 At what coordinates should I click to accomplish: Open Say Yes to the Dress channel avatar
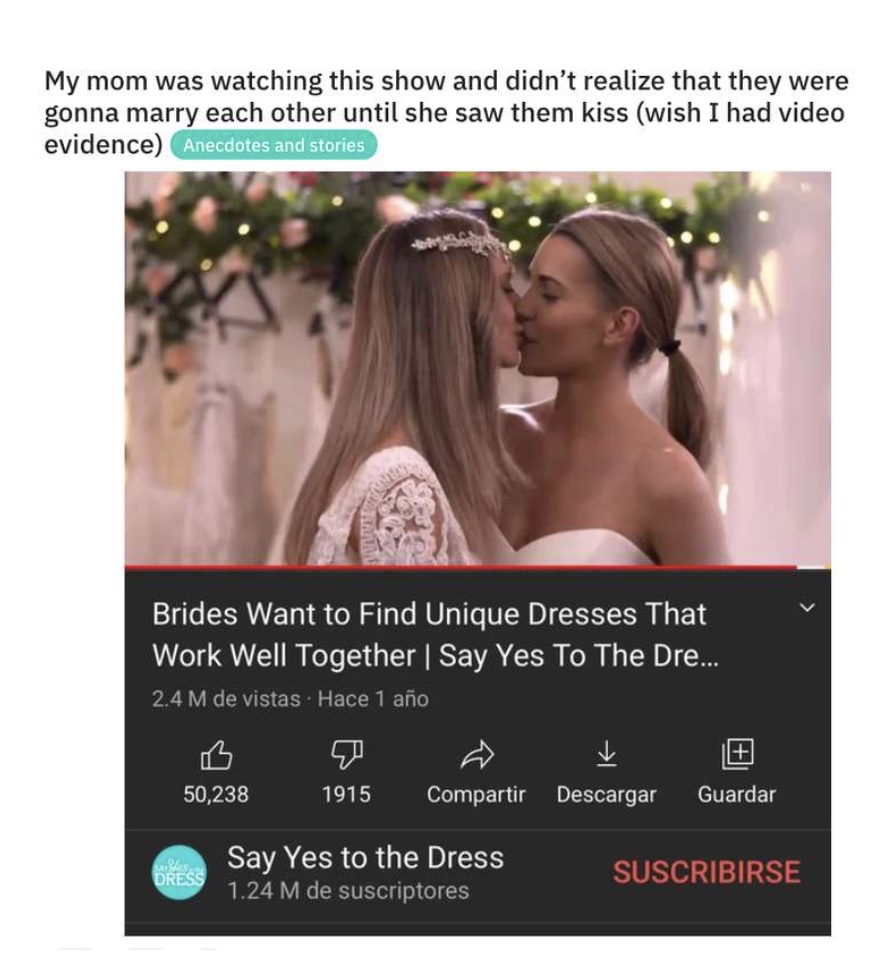pos(179,872)
